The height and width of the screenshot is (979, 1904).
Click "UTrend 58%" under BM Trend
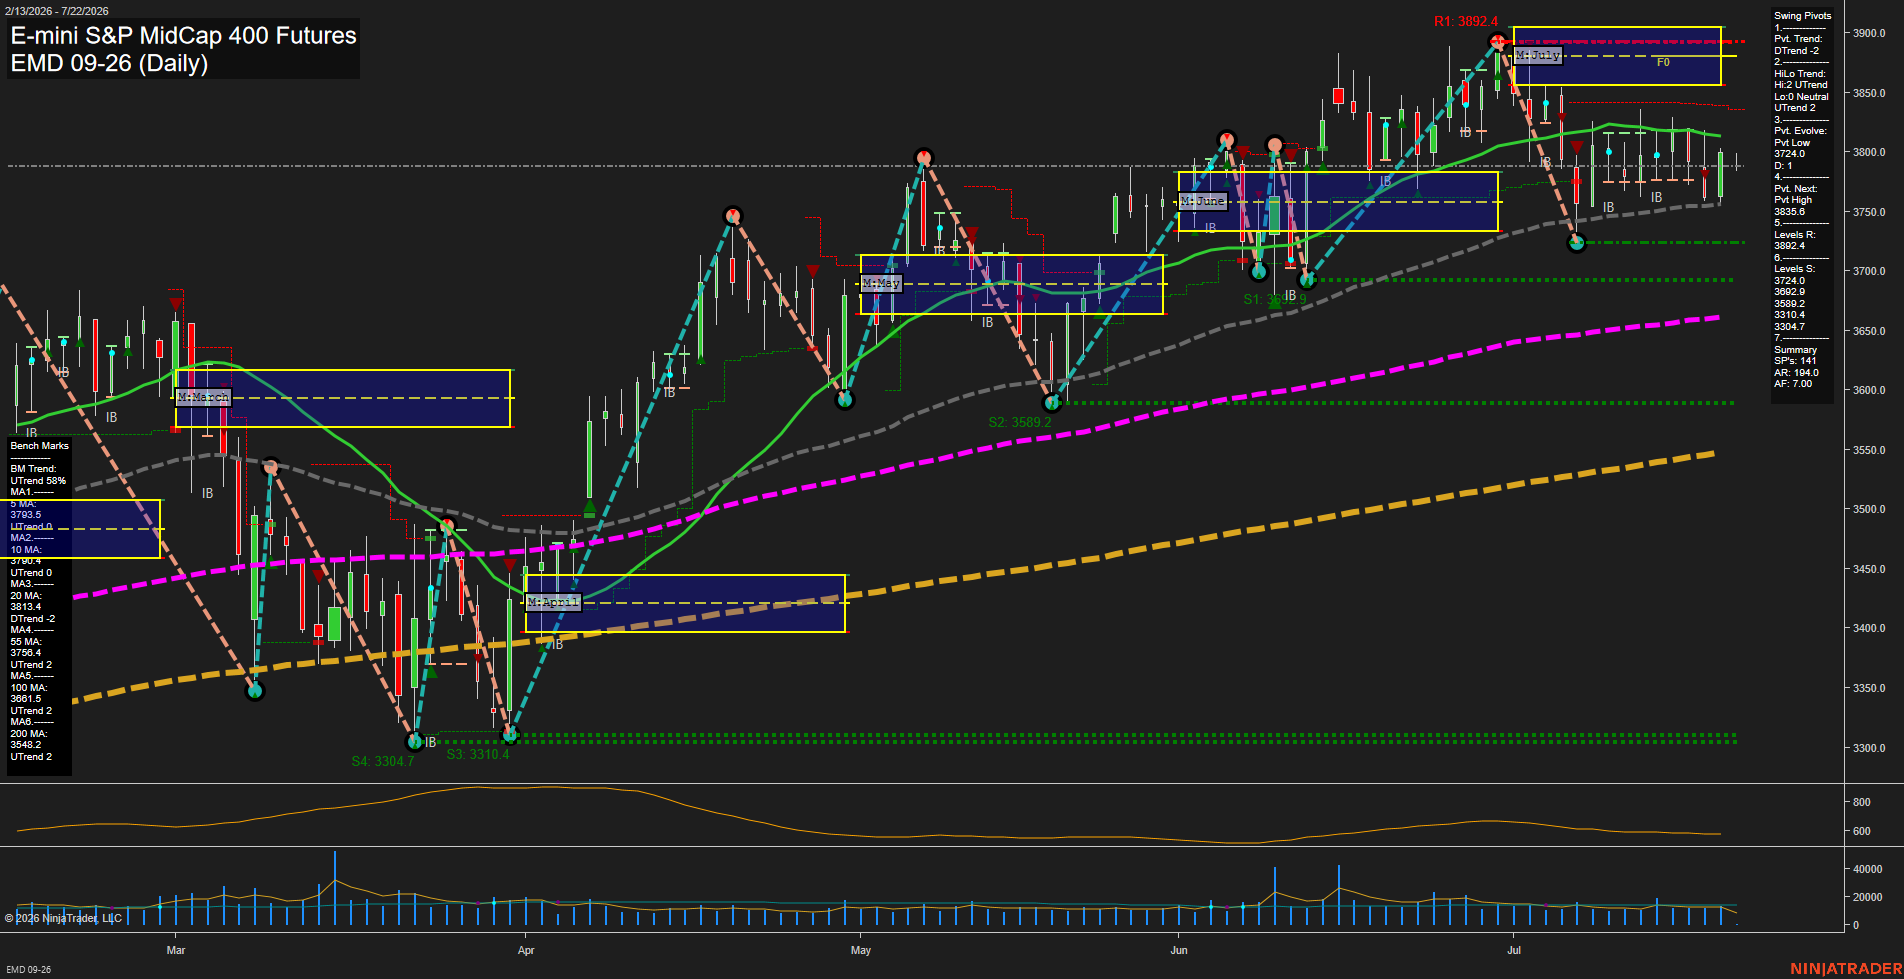pos(38,481)
